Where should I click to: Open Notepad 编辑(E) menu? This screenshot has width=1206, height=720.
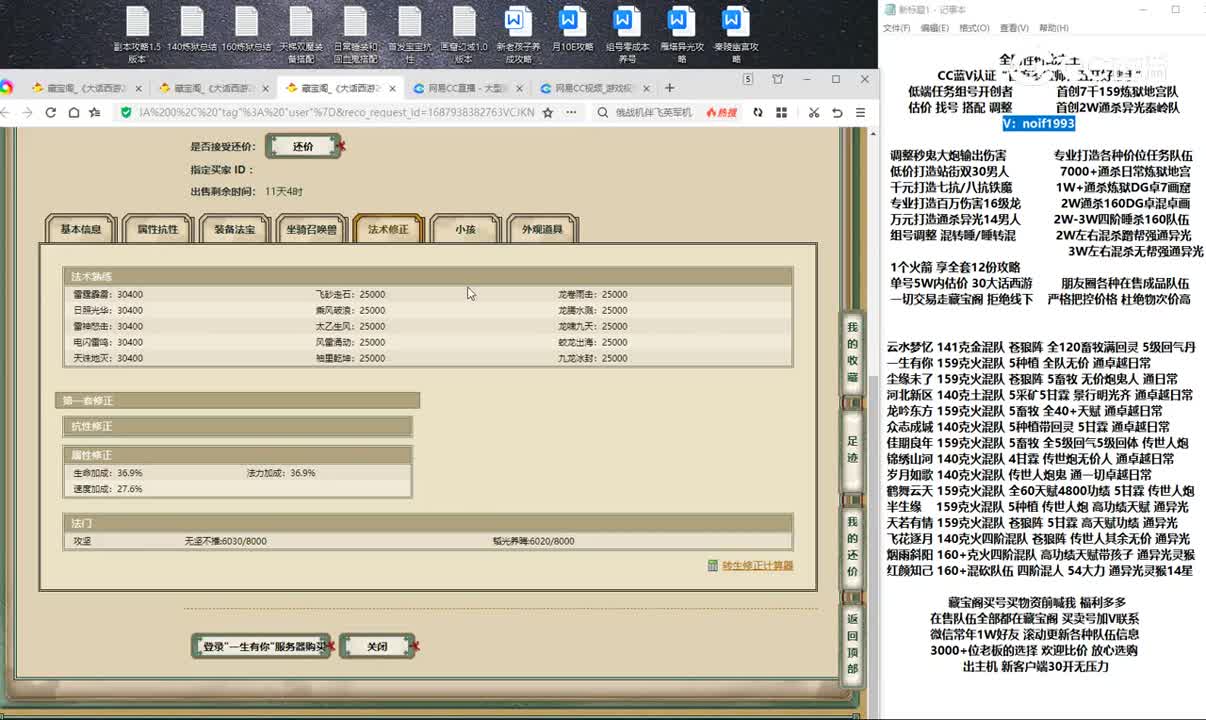pos(935,28)
